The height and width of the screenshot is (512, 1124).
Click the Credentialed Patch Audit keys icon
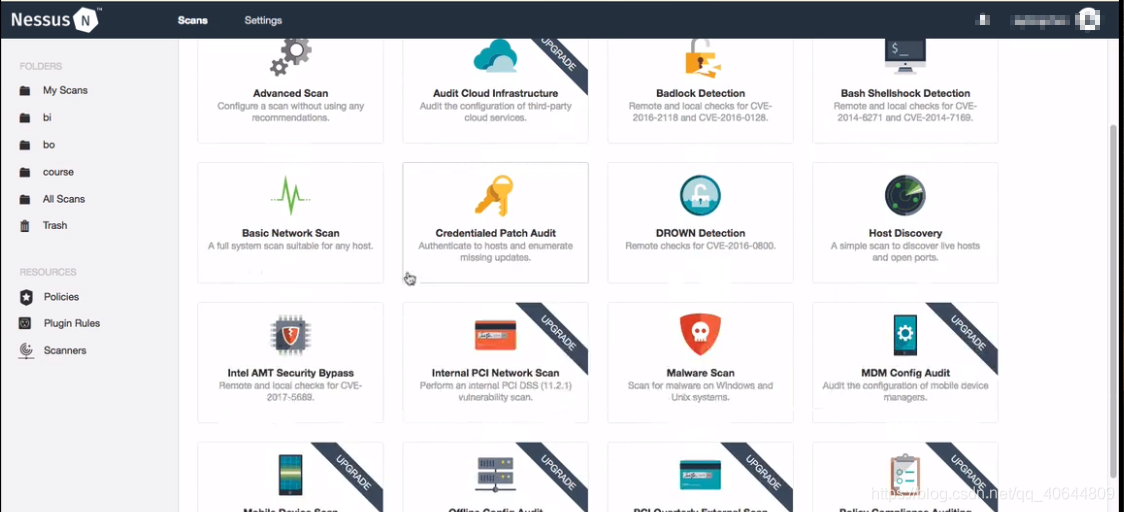[495, 195]
